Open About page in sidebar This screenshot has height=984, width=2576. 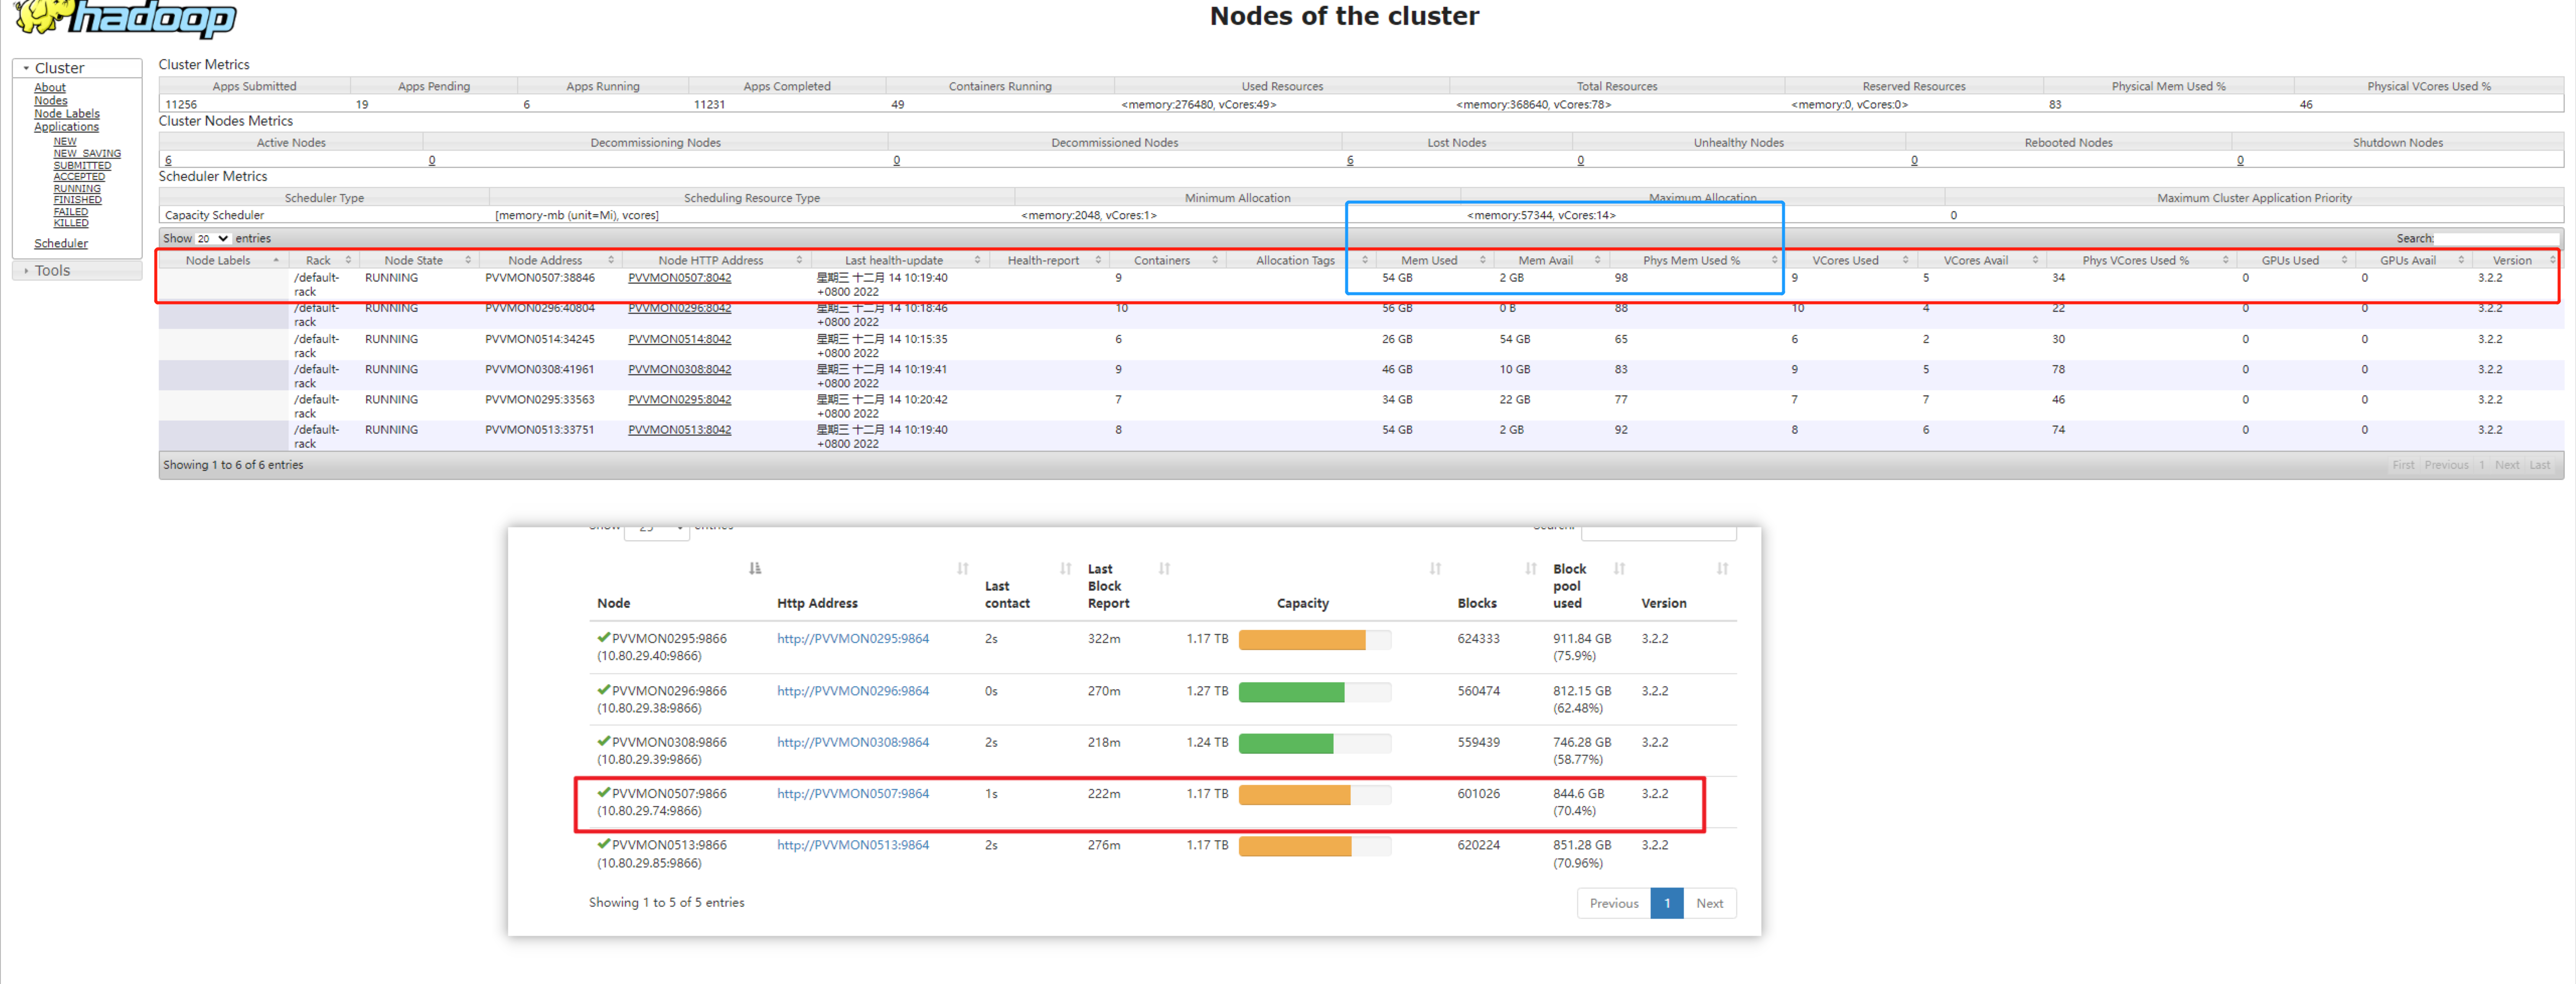pos(50,88)
